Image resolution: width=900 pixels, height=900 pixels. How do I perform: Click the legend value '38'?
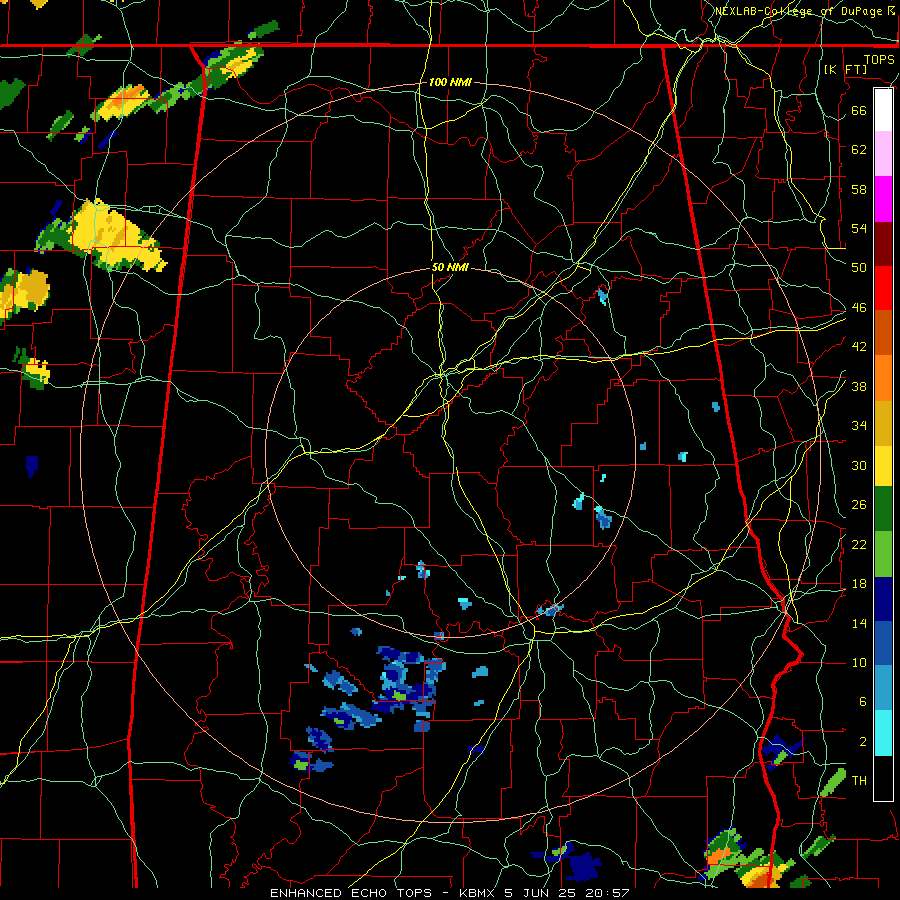click(x=859, y=386)
